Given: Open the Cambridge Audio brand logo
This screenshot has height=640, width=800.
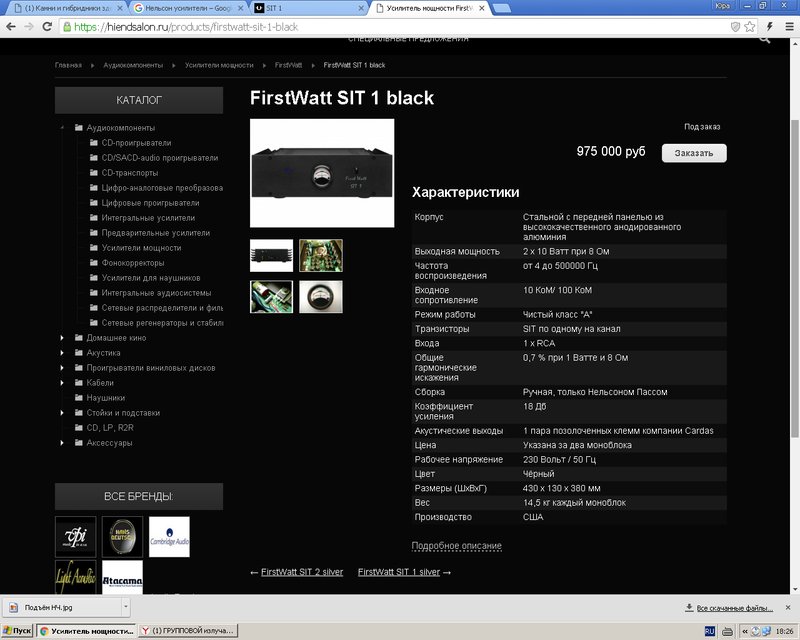Looking at the screenshot, I should pos(169,536).
